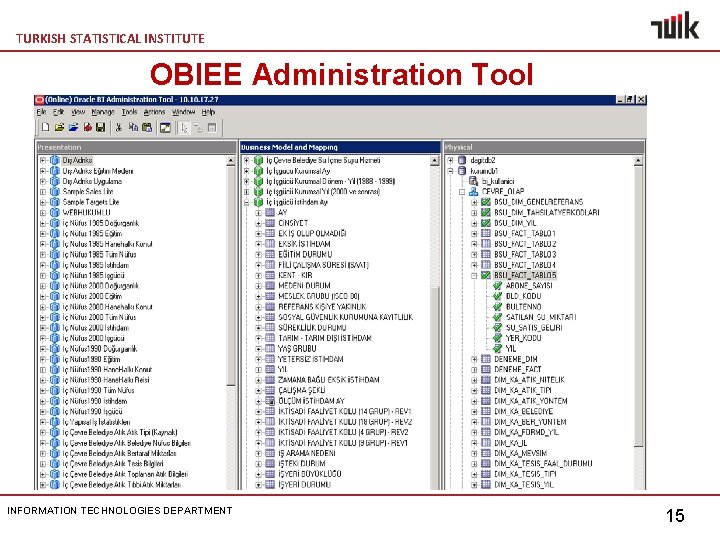Select the DIM_KA_ATIK_TIPI table
The image size is (720, 540).
[523, 390]
